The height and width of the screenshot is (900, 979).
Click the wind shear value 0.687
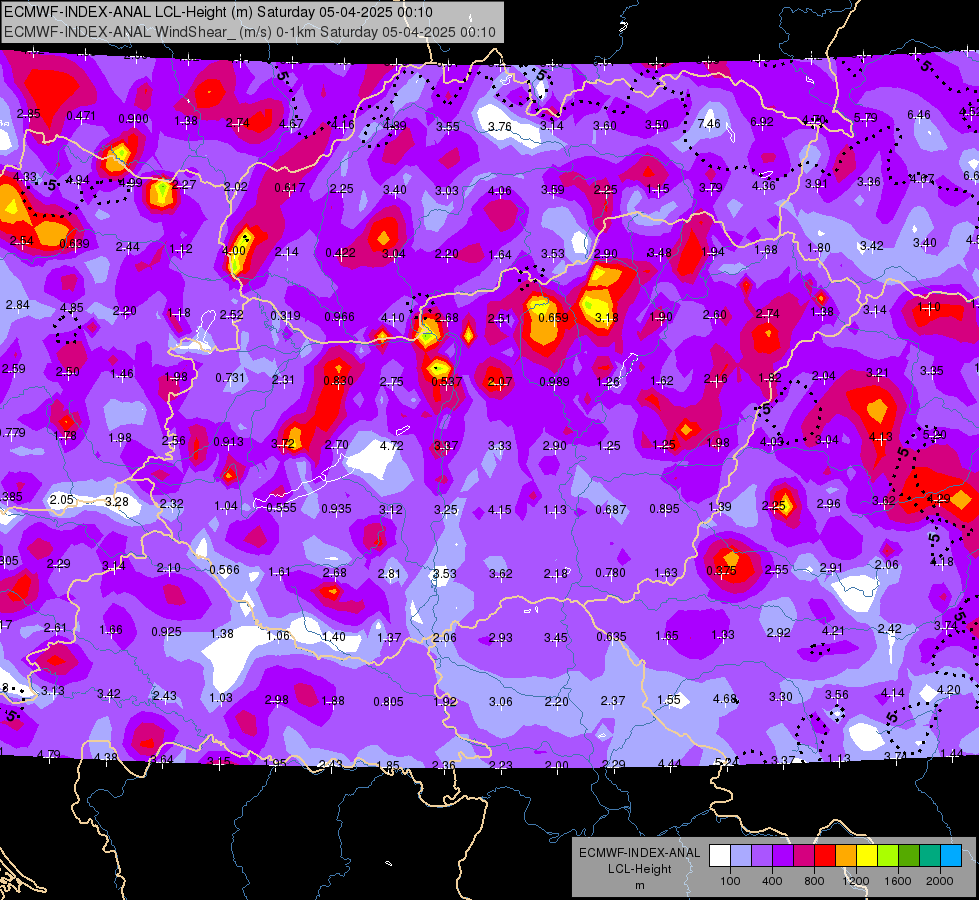pos(610,510)
